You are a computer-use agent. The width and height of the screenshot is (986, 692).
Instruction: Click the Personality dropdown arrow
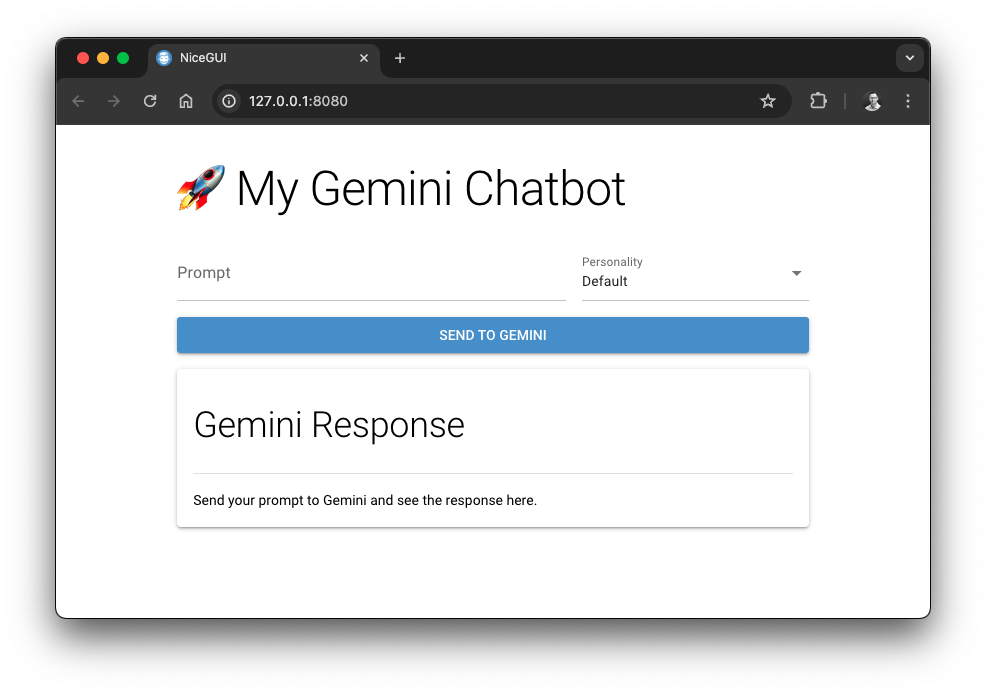[x=797, y=273]
